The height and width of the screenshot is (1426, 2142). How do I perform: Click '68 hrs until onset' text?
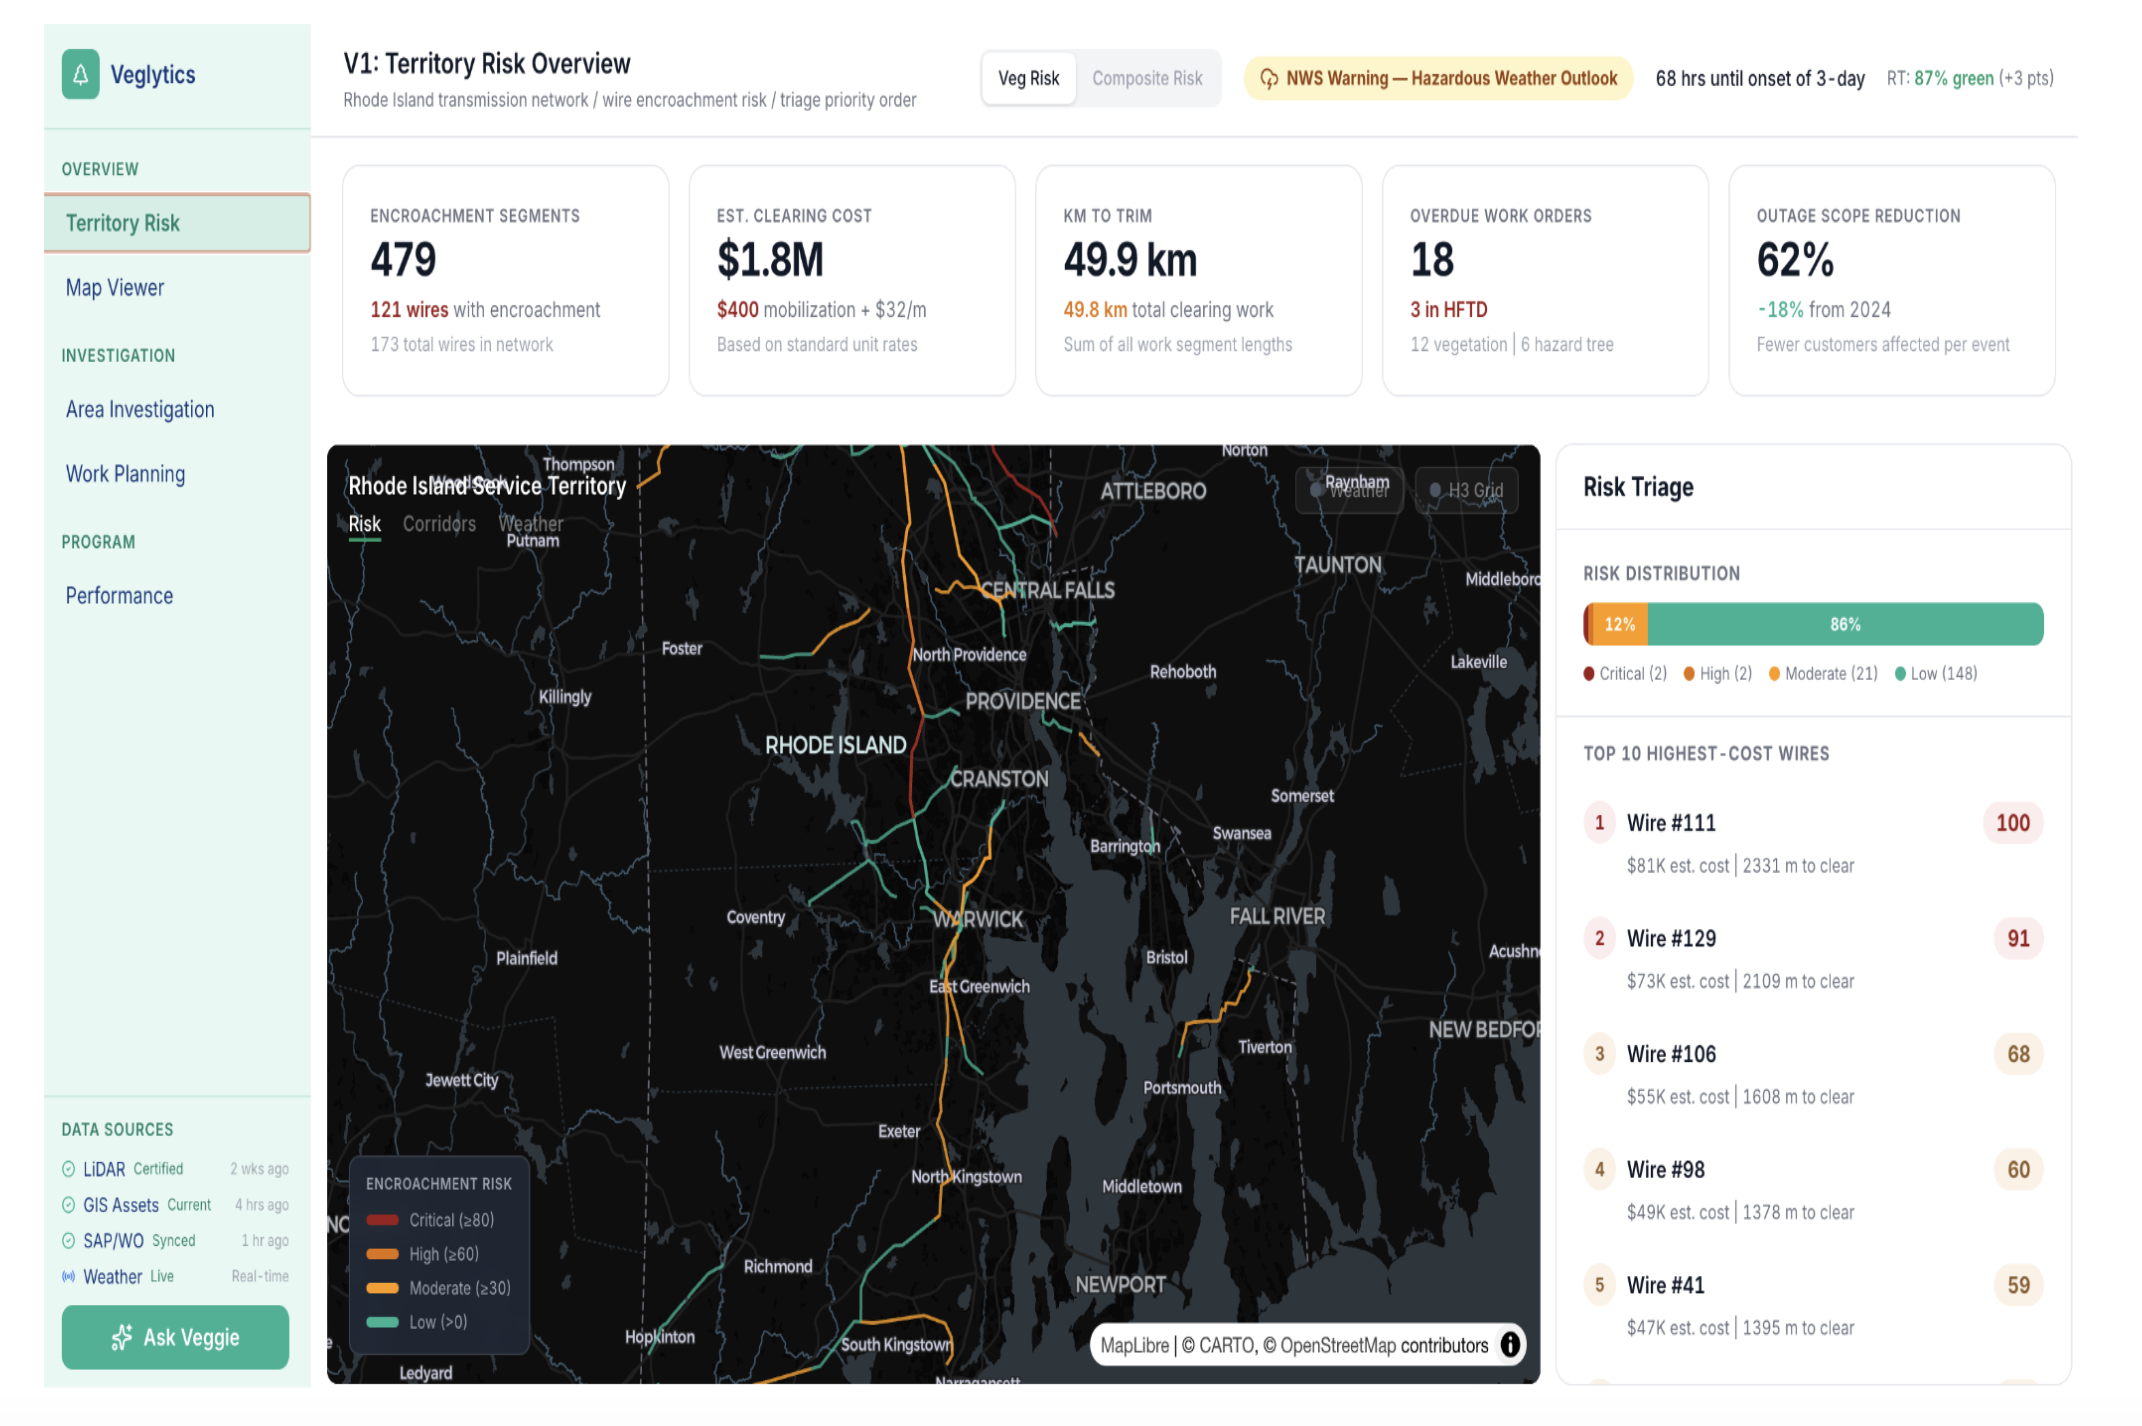[x=1760, y=78]
